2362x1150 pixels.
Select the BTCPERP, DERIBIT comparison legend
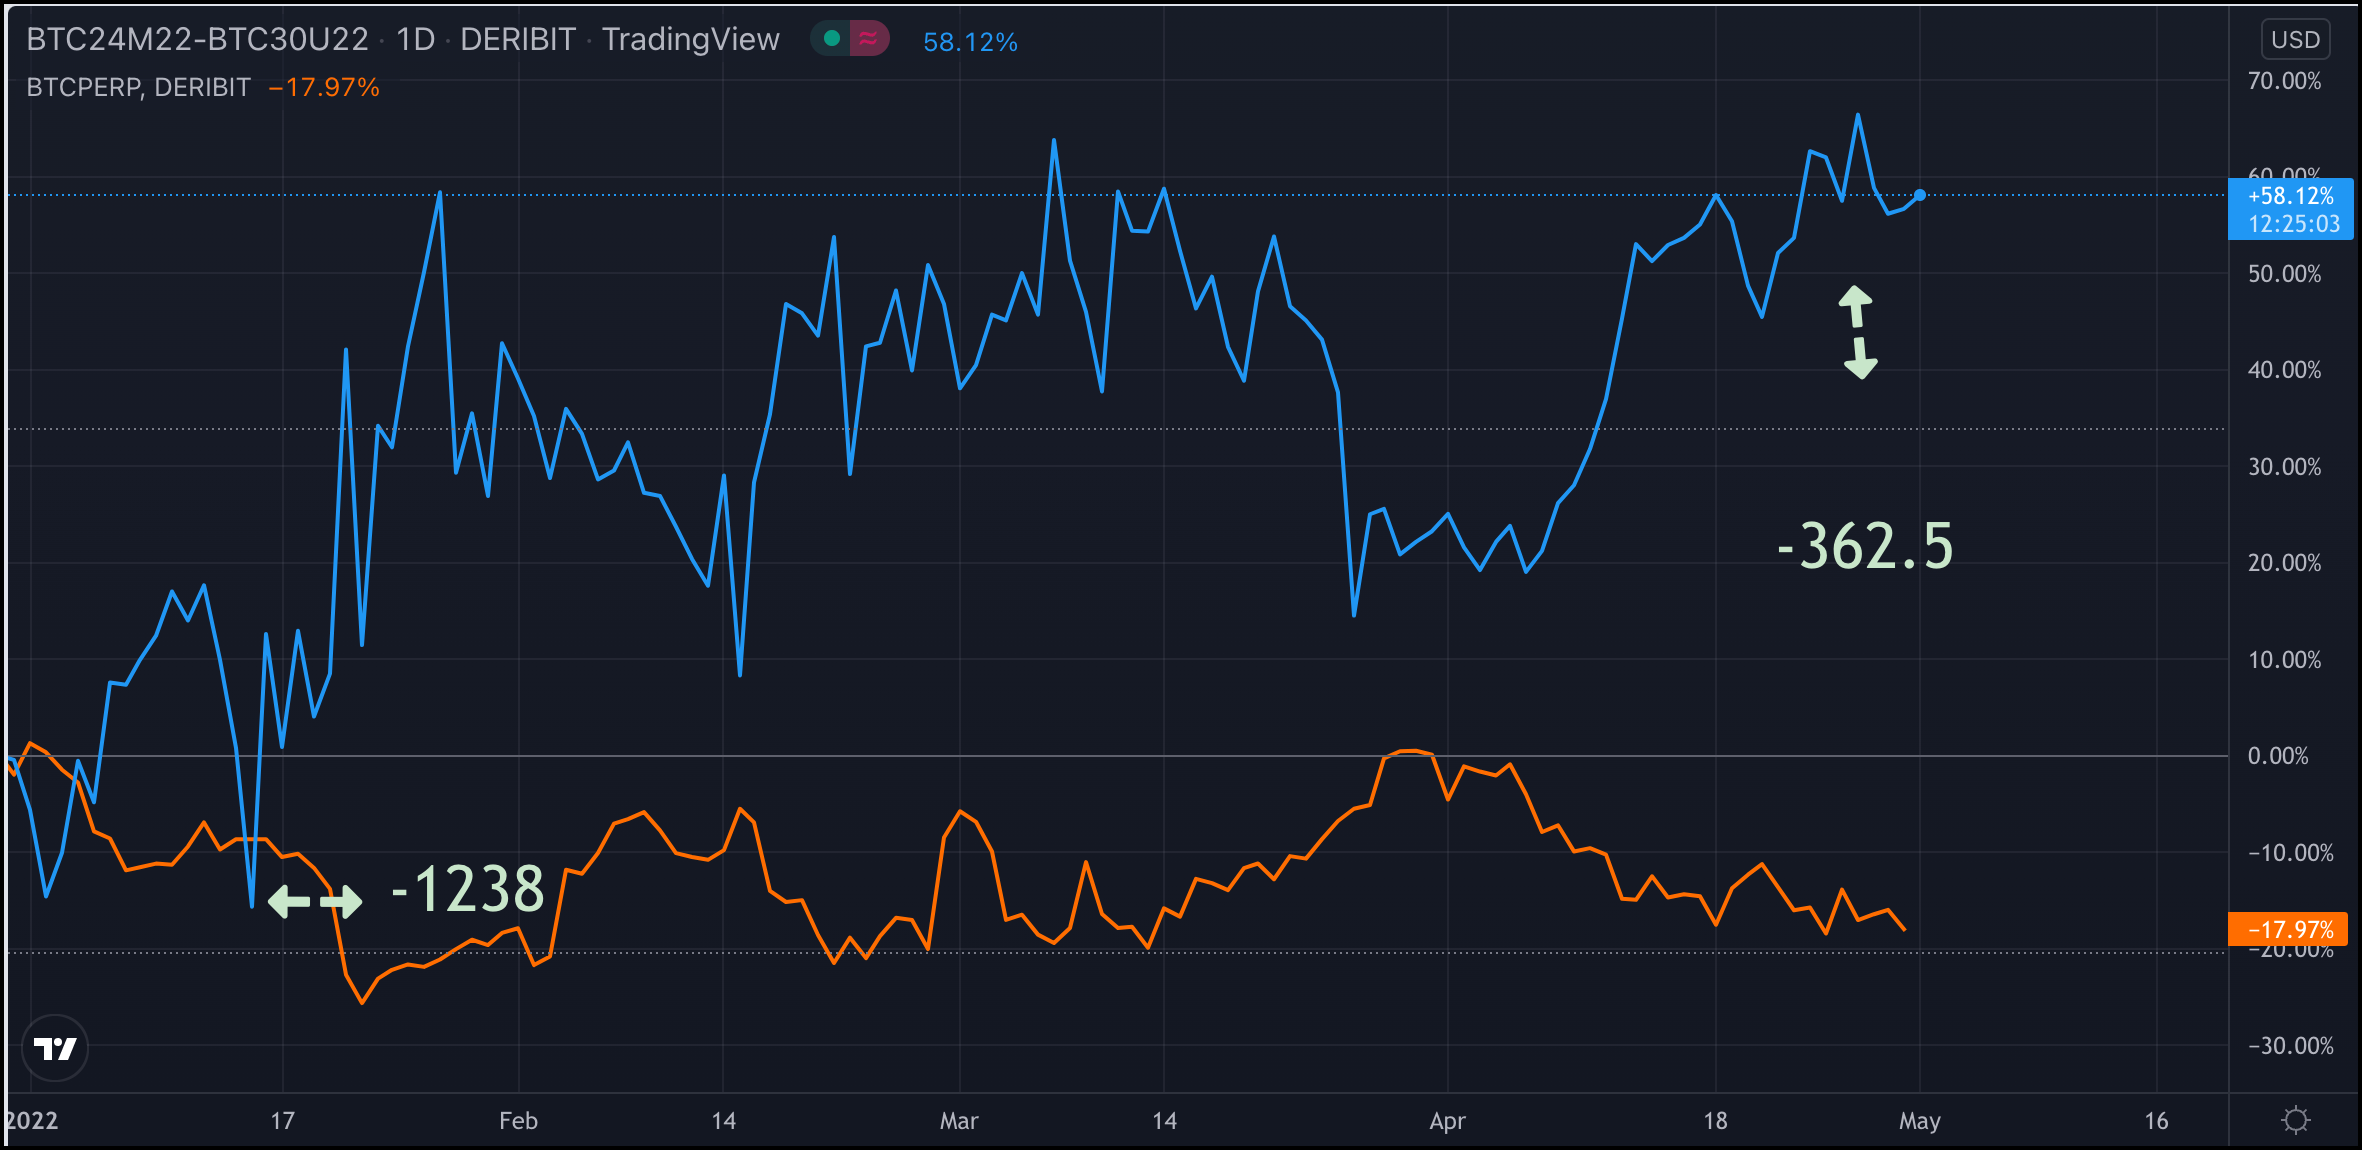click(138, 88)
